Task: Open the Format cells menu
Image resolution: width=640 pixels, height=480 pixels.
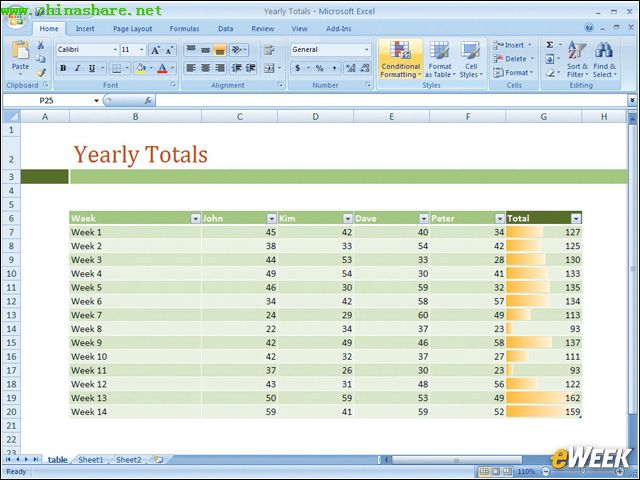Action: click(513, 73)
